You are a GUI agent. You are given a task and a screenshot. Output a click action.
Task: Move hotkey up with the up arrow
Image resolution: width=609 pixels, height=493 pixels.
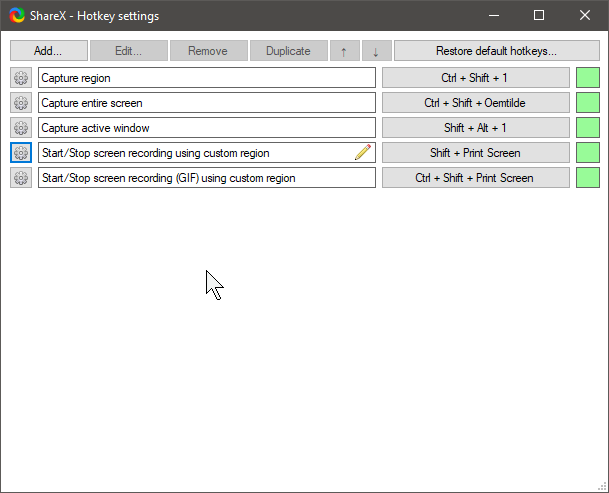click(344, 51)
